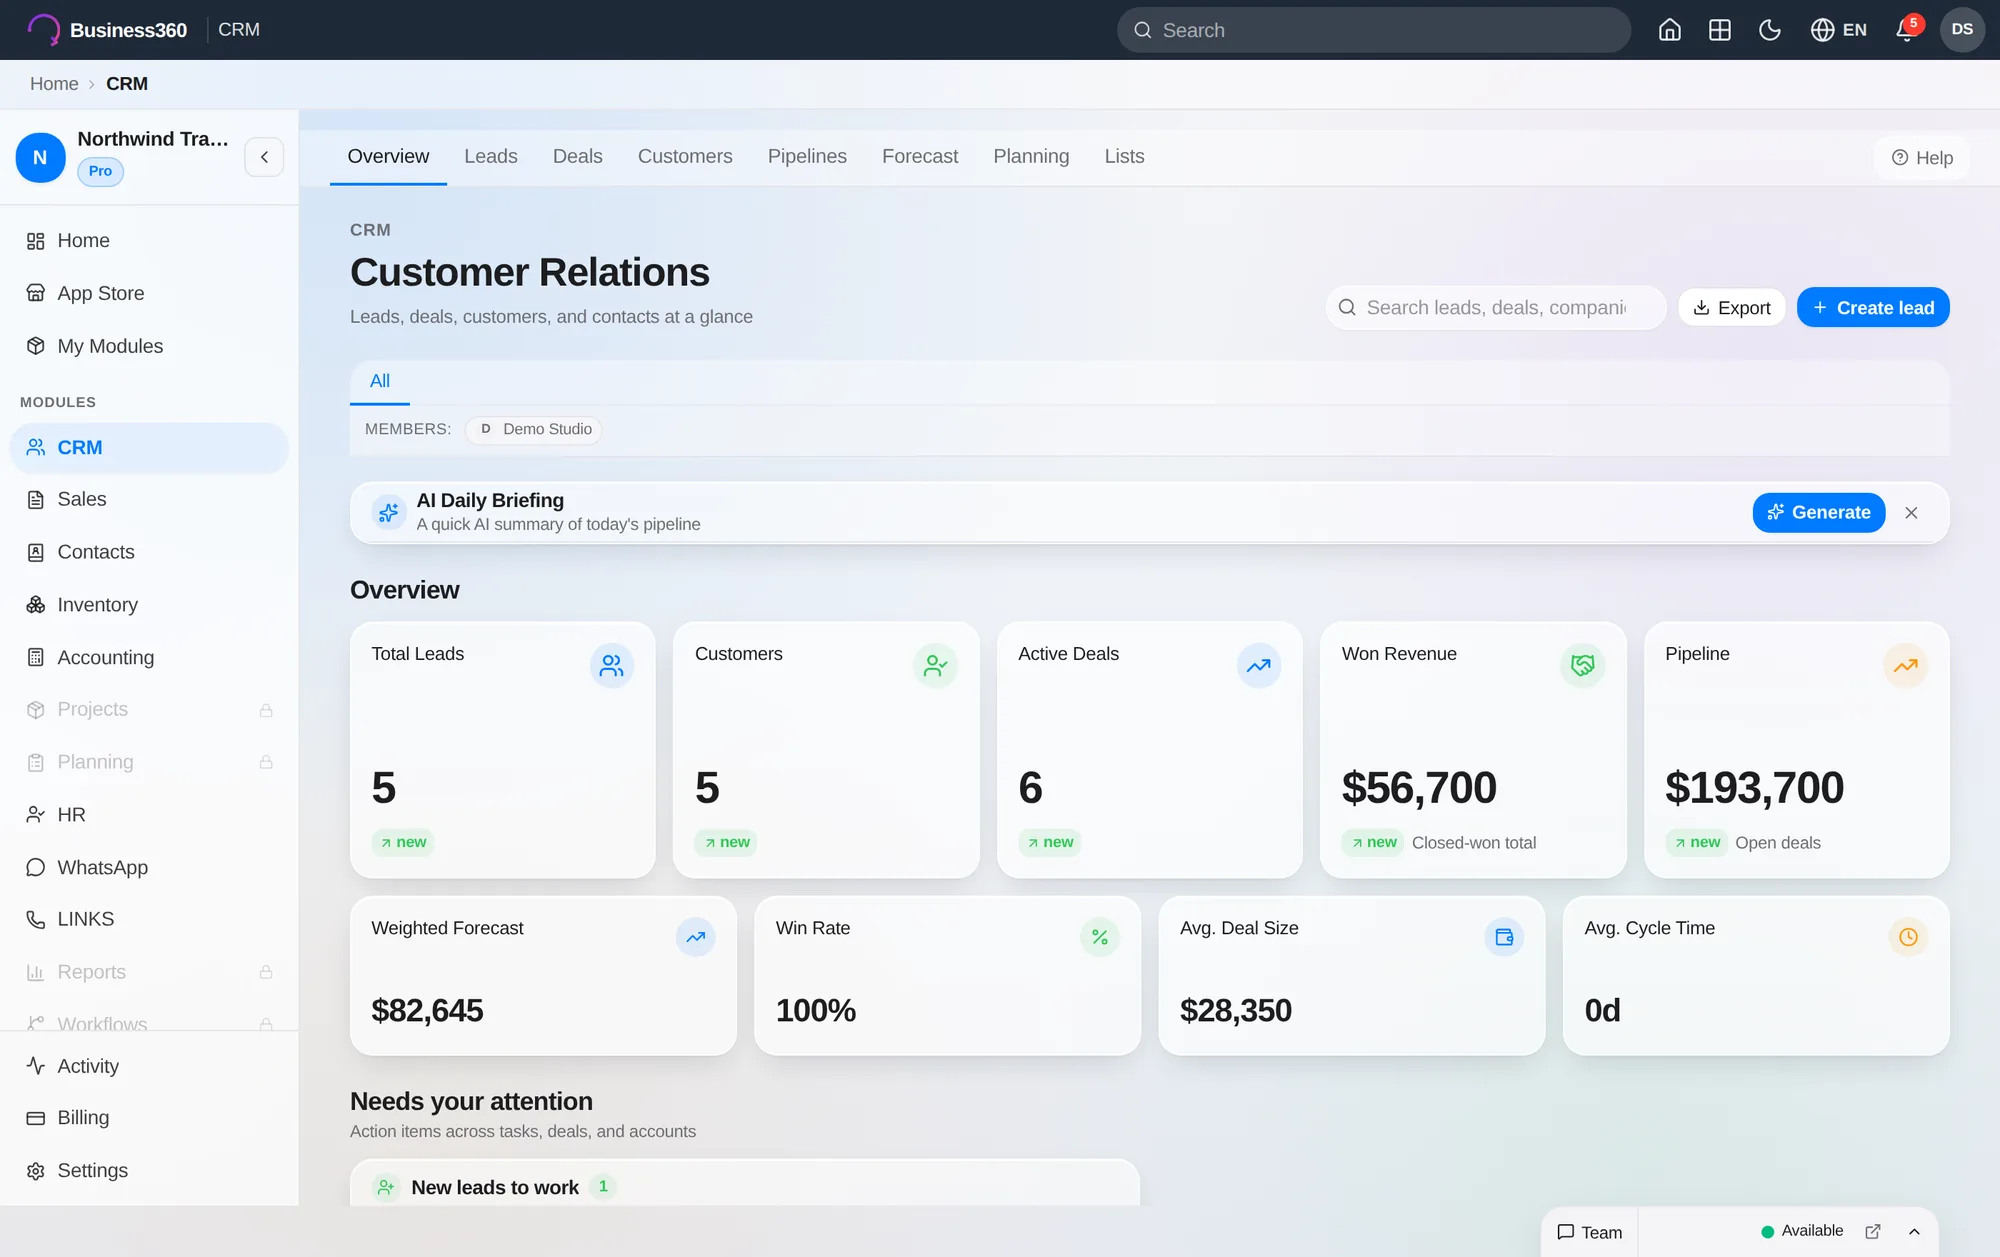
Task: Open the locked Projects module
Action: (149, 709)
